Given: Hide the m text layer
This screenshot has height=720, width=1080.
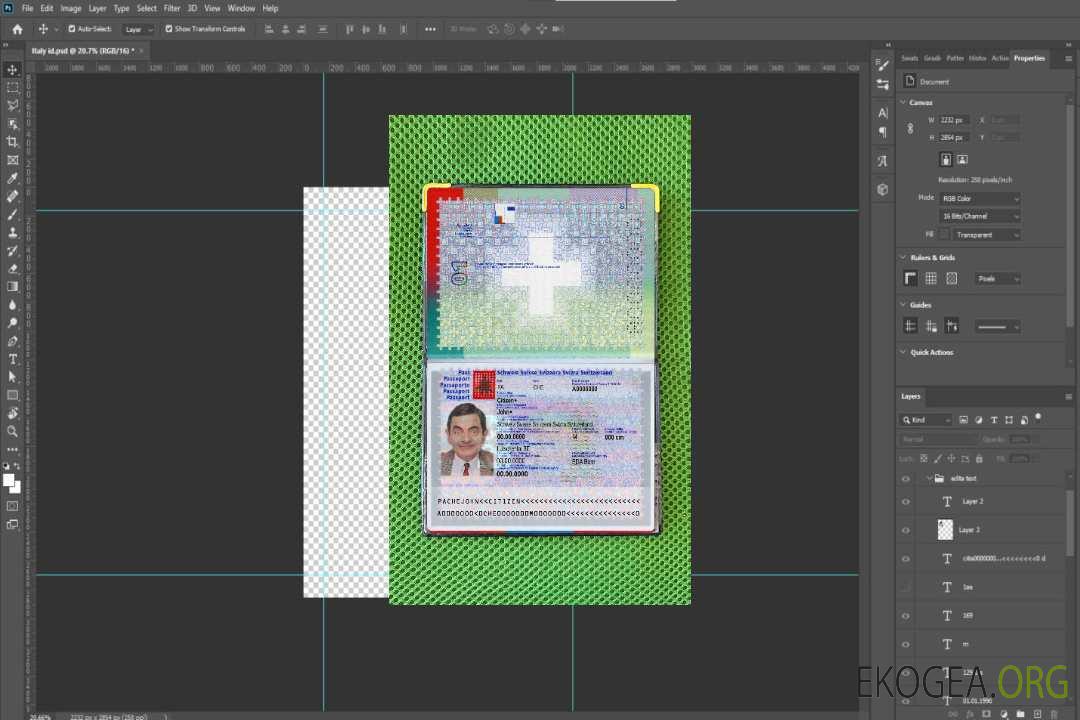Looking at the screenshot, I should pos(906,645).
